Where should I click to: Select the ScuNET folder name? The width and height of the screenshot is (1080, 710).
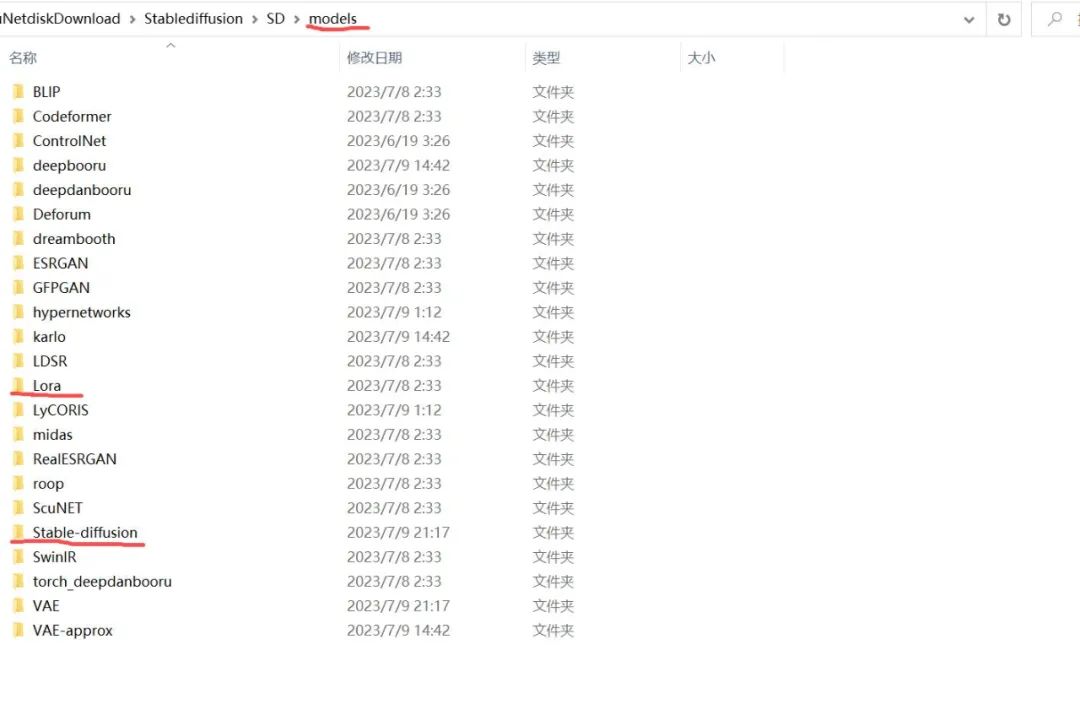click(58, 507)
